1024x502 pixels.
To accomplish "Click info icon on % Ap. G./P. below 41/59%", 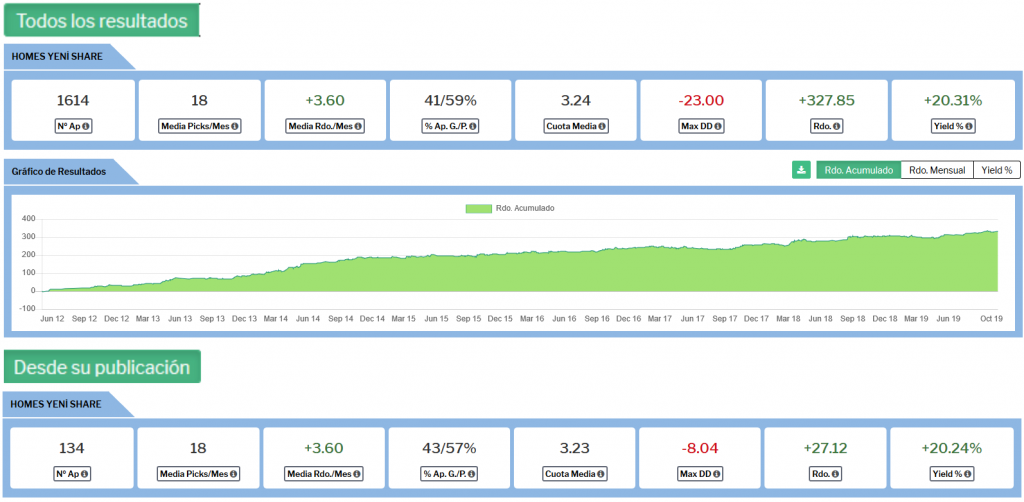I will coord(473,127).
